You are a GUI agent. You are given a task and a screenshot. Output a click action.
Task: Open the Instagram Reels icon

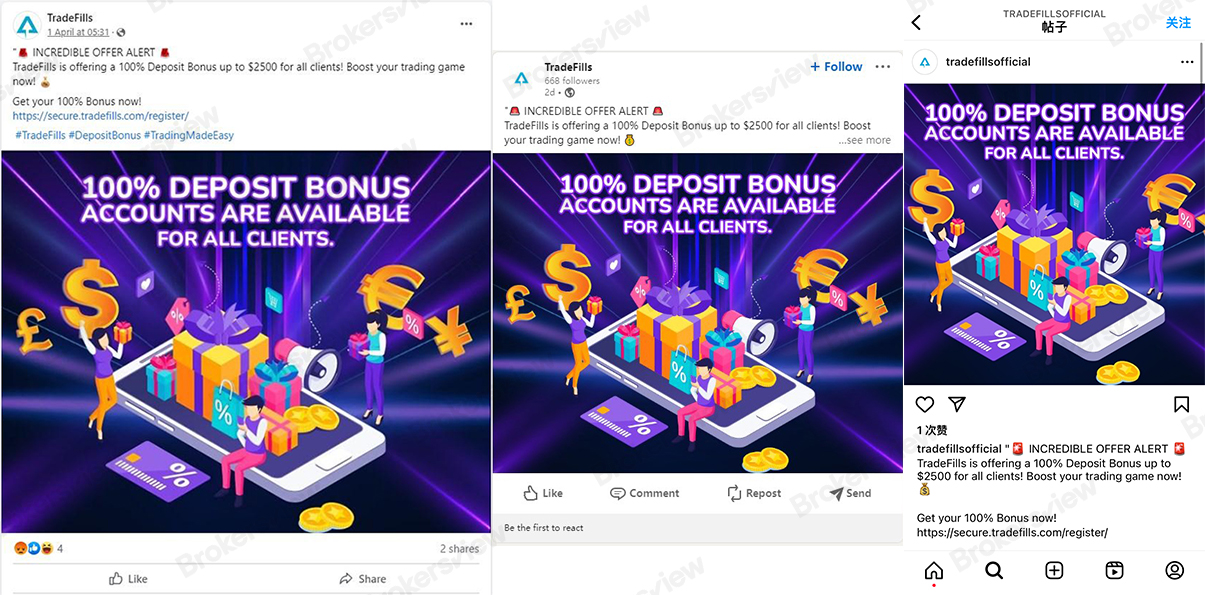click(1114, 570)
